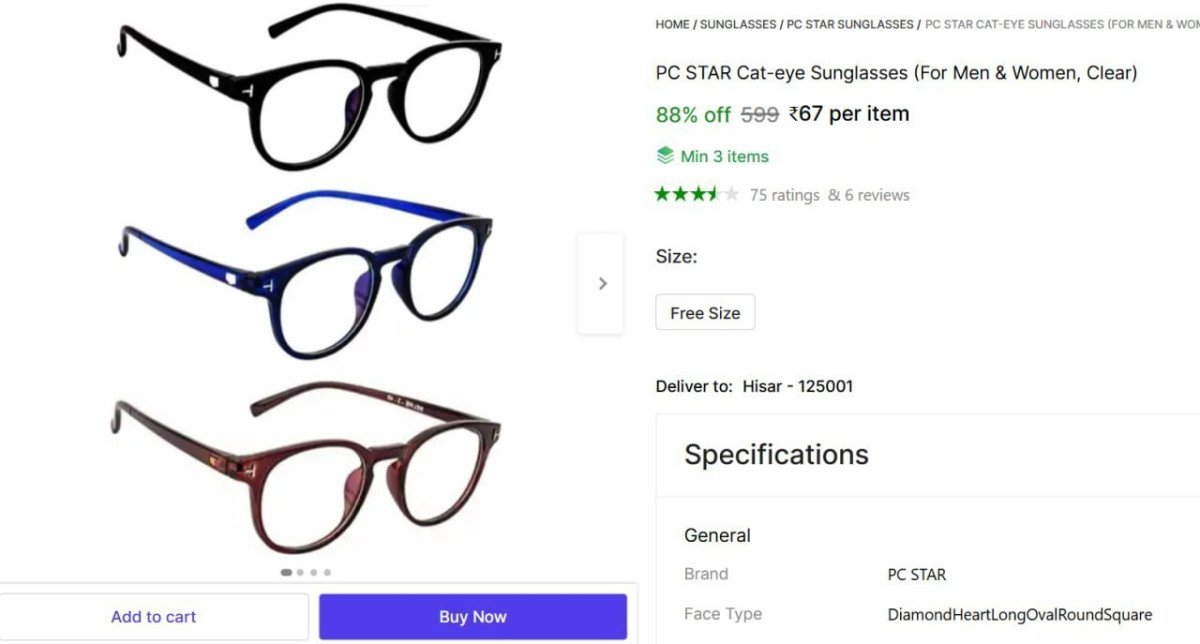The image size is (1200, 644).
Task: Click the 88% off discount label
Action: (694, 115)
